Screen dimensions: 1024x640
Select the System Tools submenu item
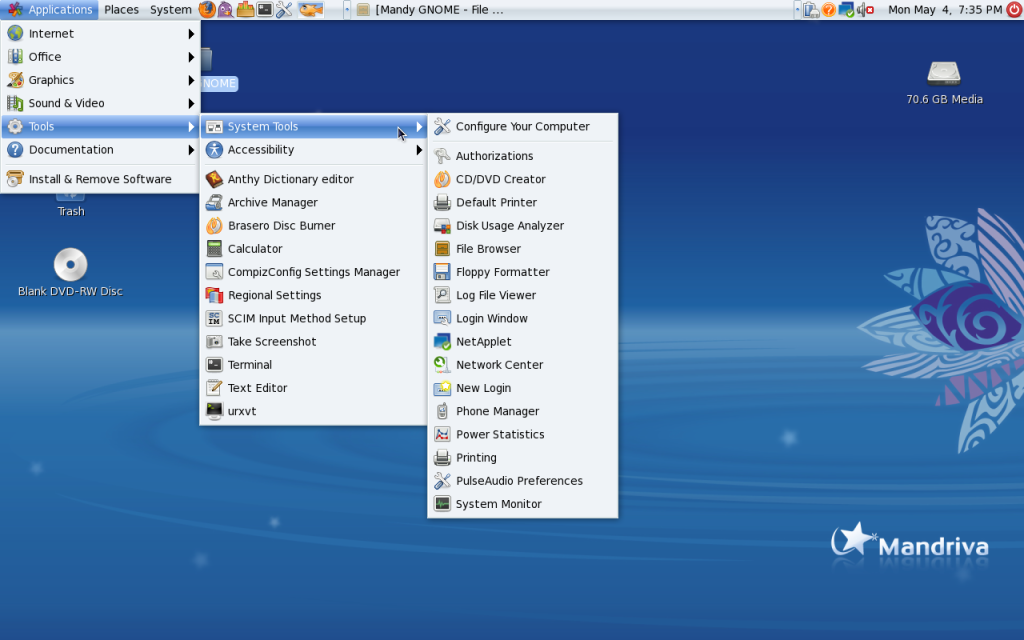click(x=313, y=127)
